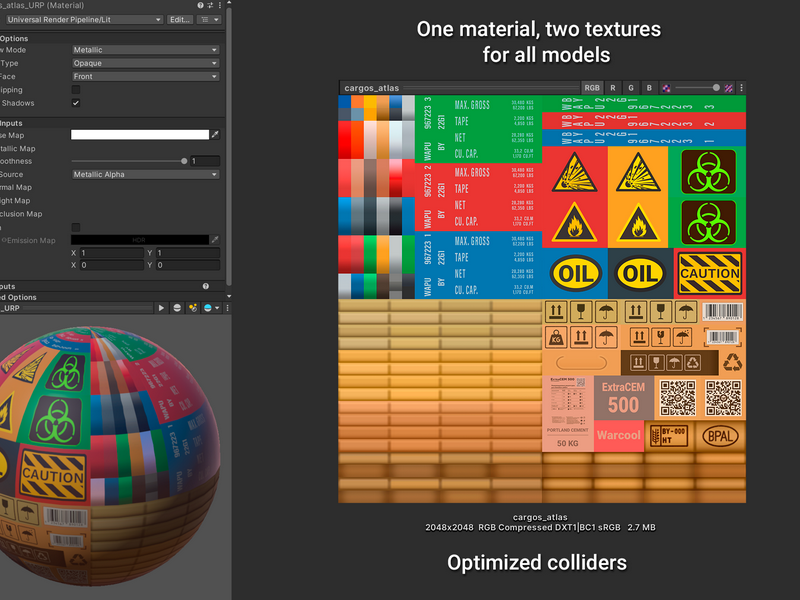
Task: Expand the Advanced Options section
Action: [18, 297]
